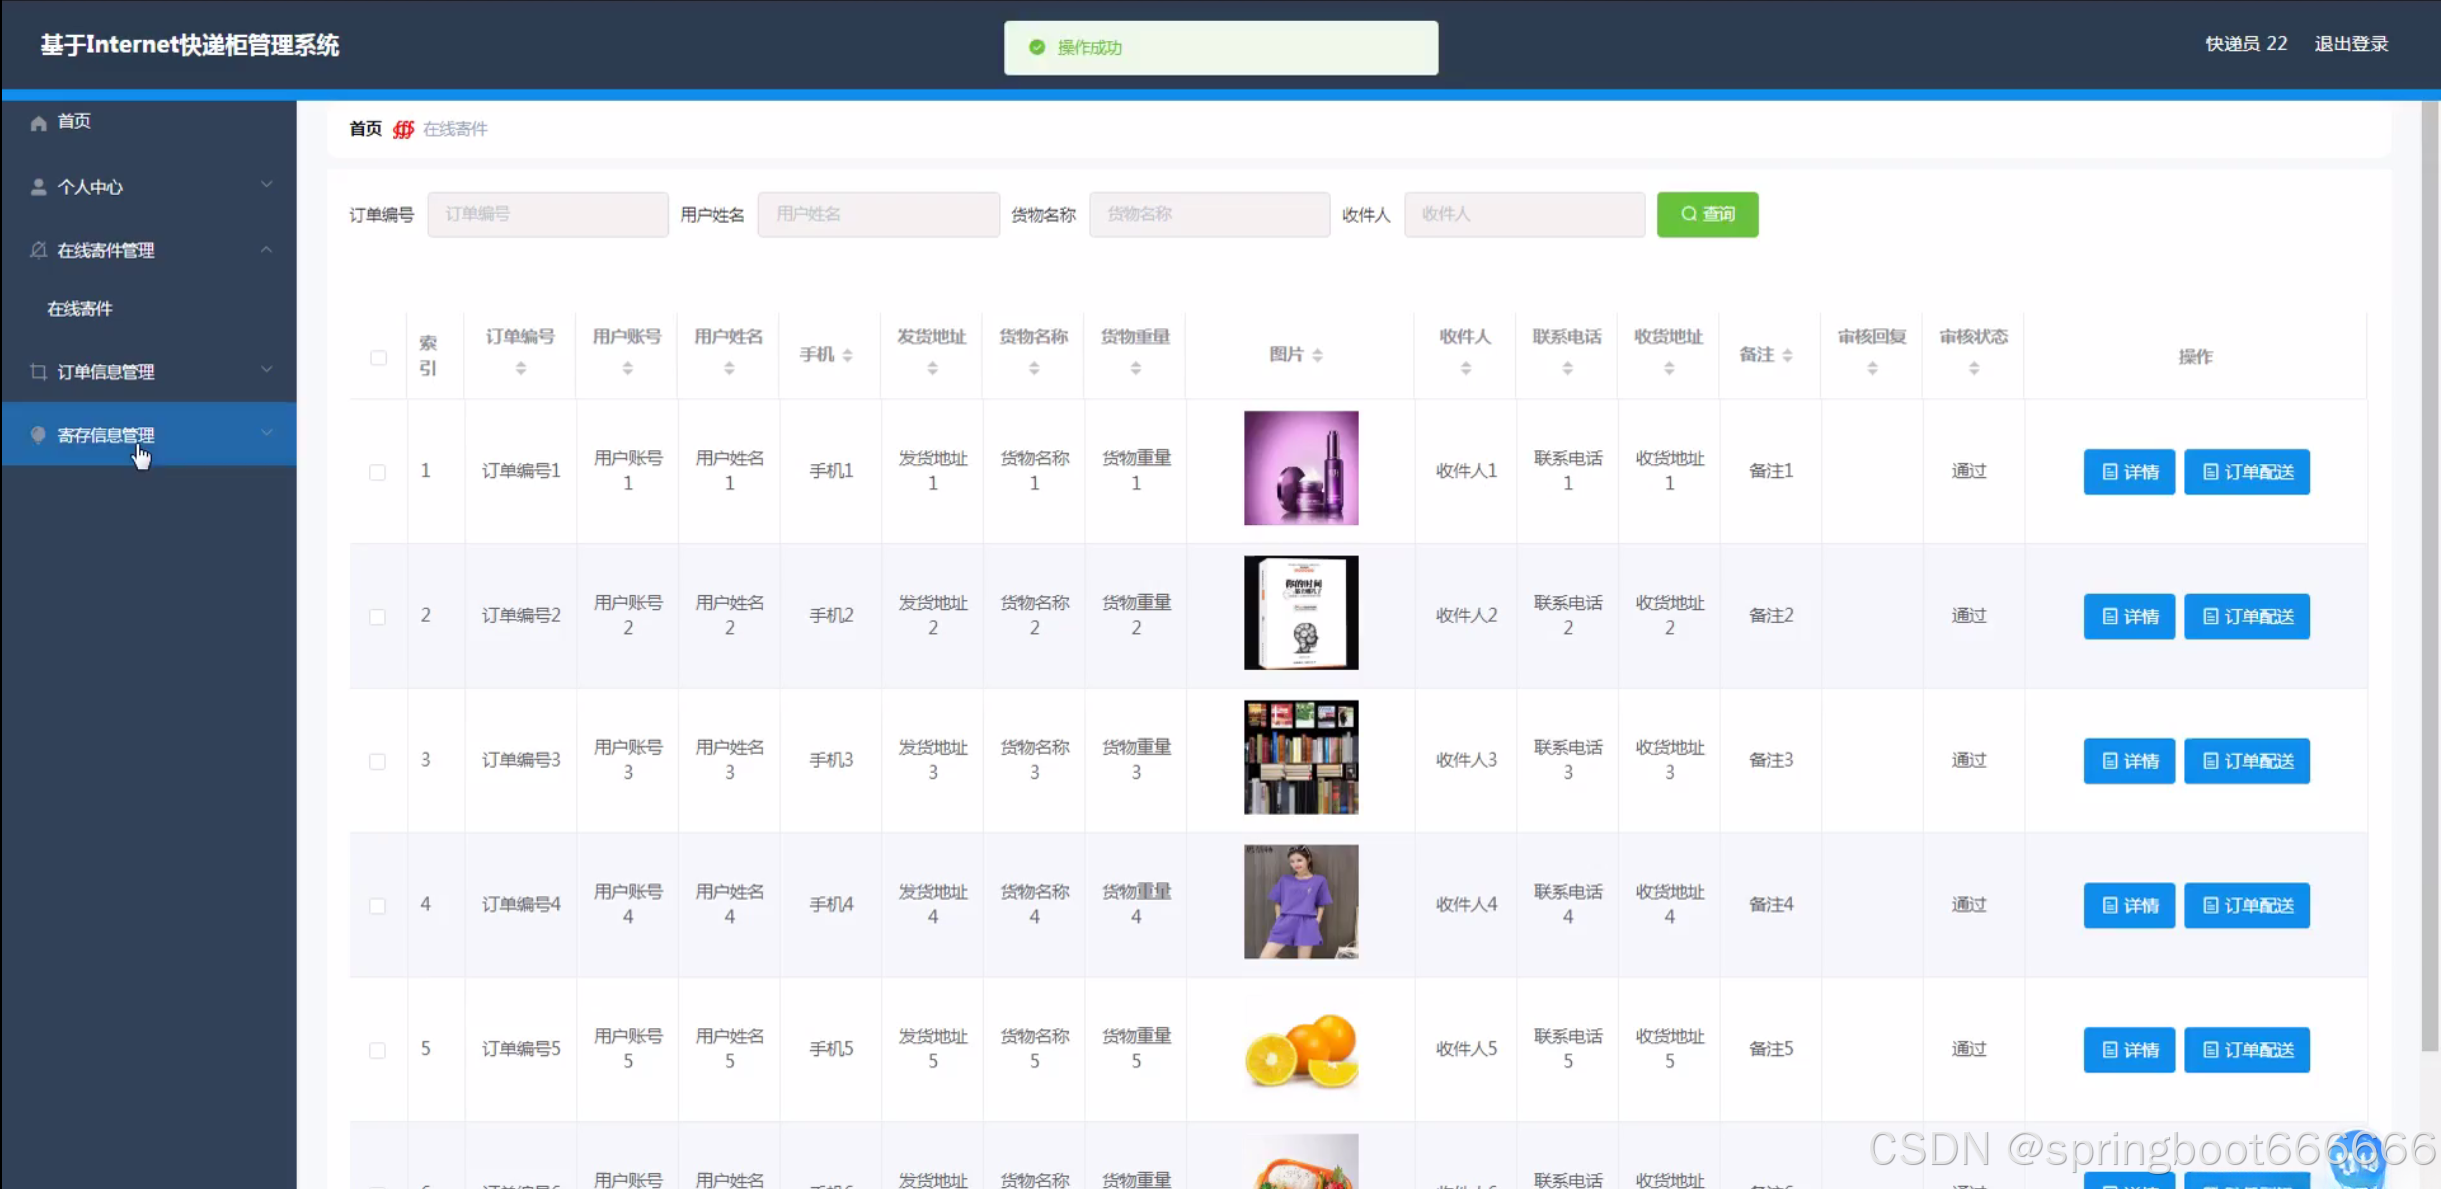Check the checkbox for row 1
Viewport: 2441px width, 1189px height.
377,472
